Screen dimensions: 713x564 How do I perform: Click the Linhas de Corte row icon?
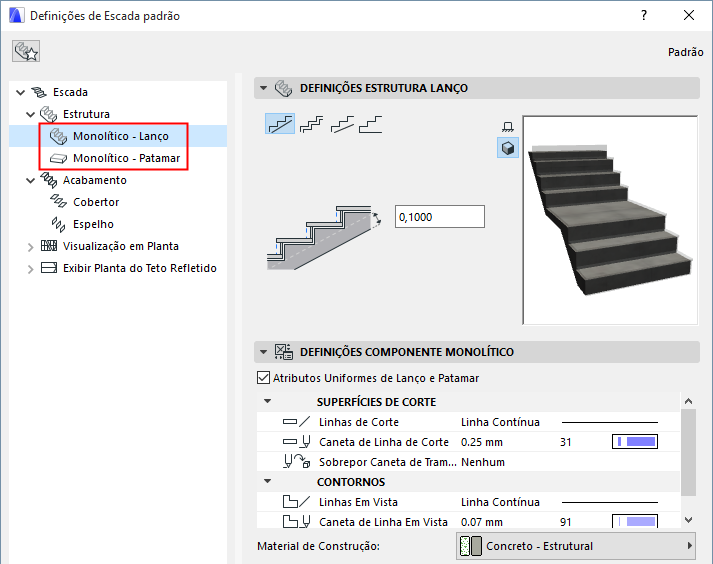tap(296, 422)
